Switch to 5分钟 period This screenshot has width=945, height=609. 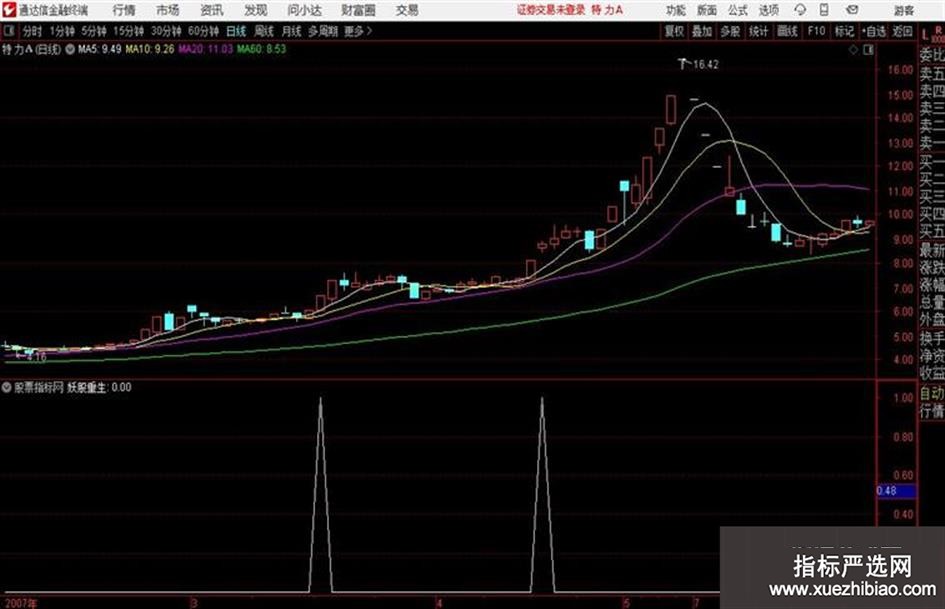(94, 31)
